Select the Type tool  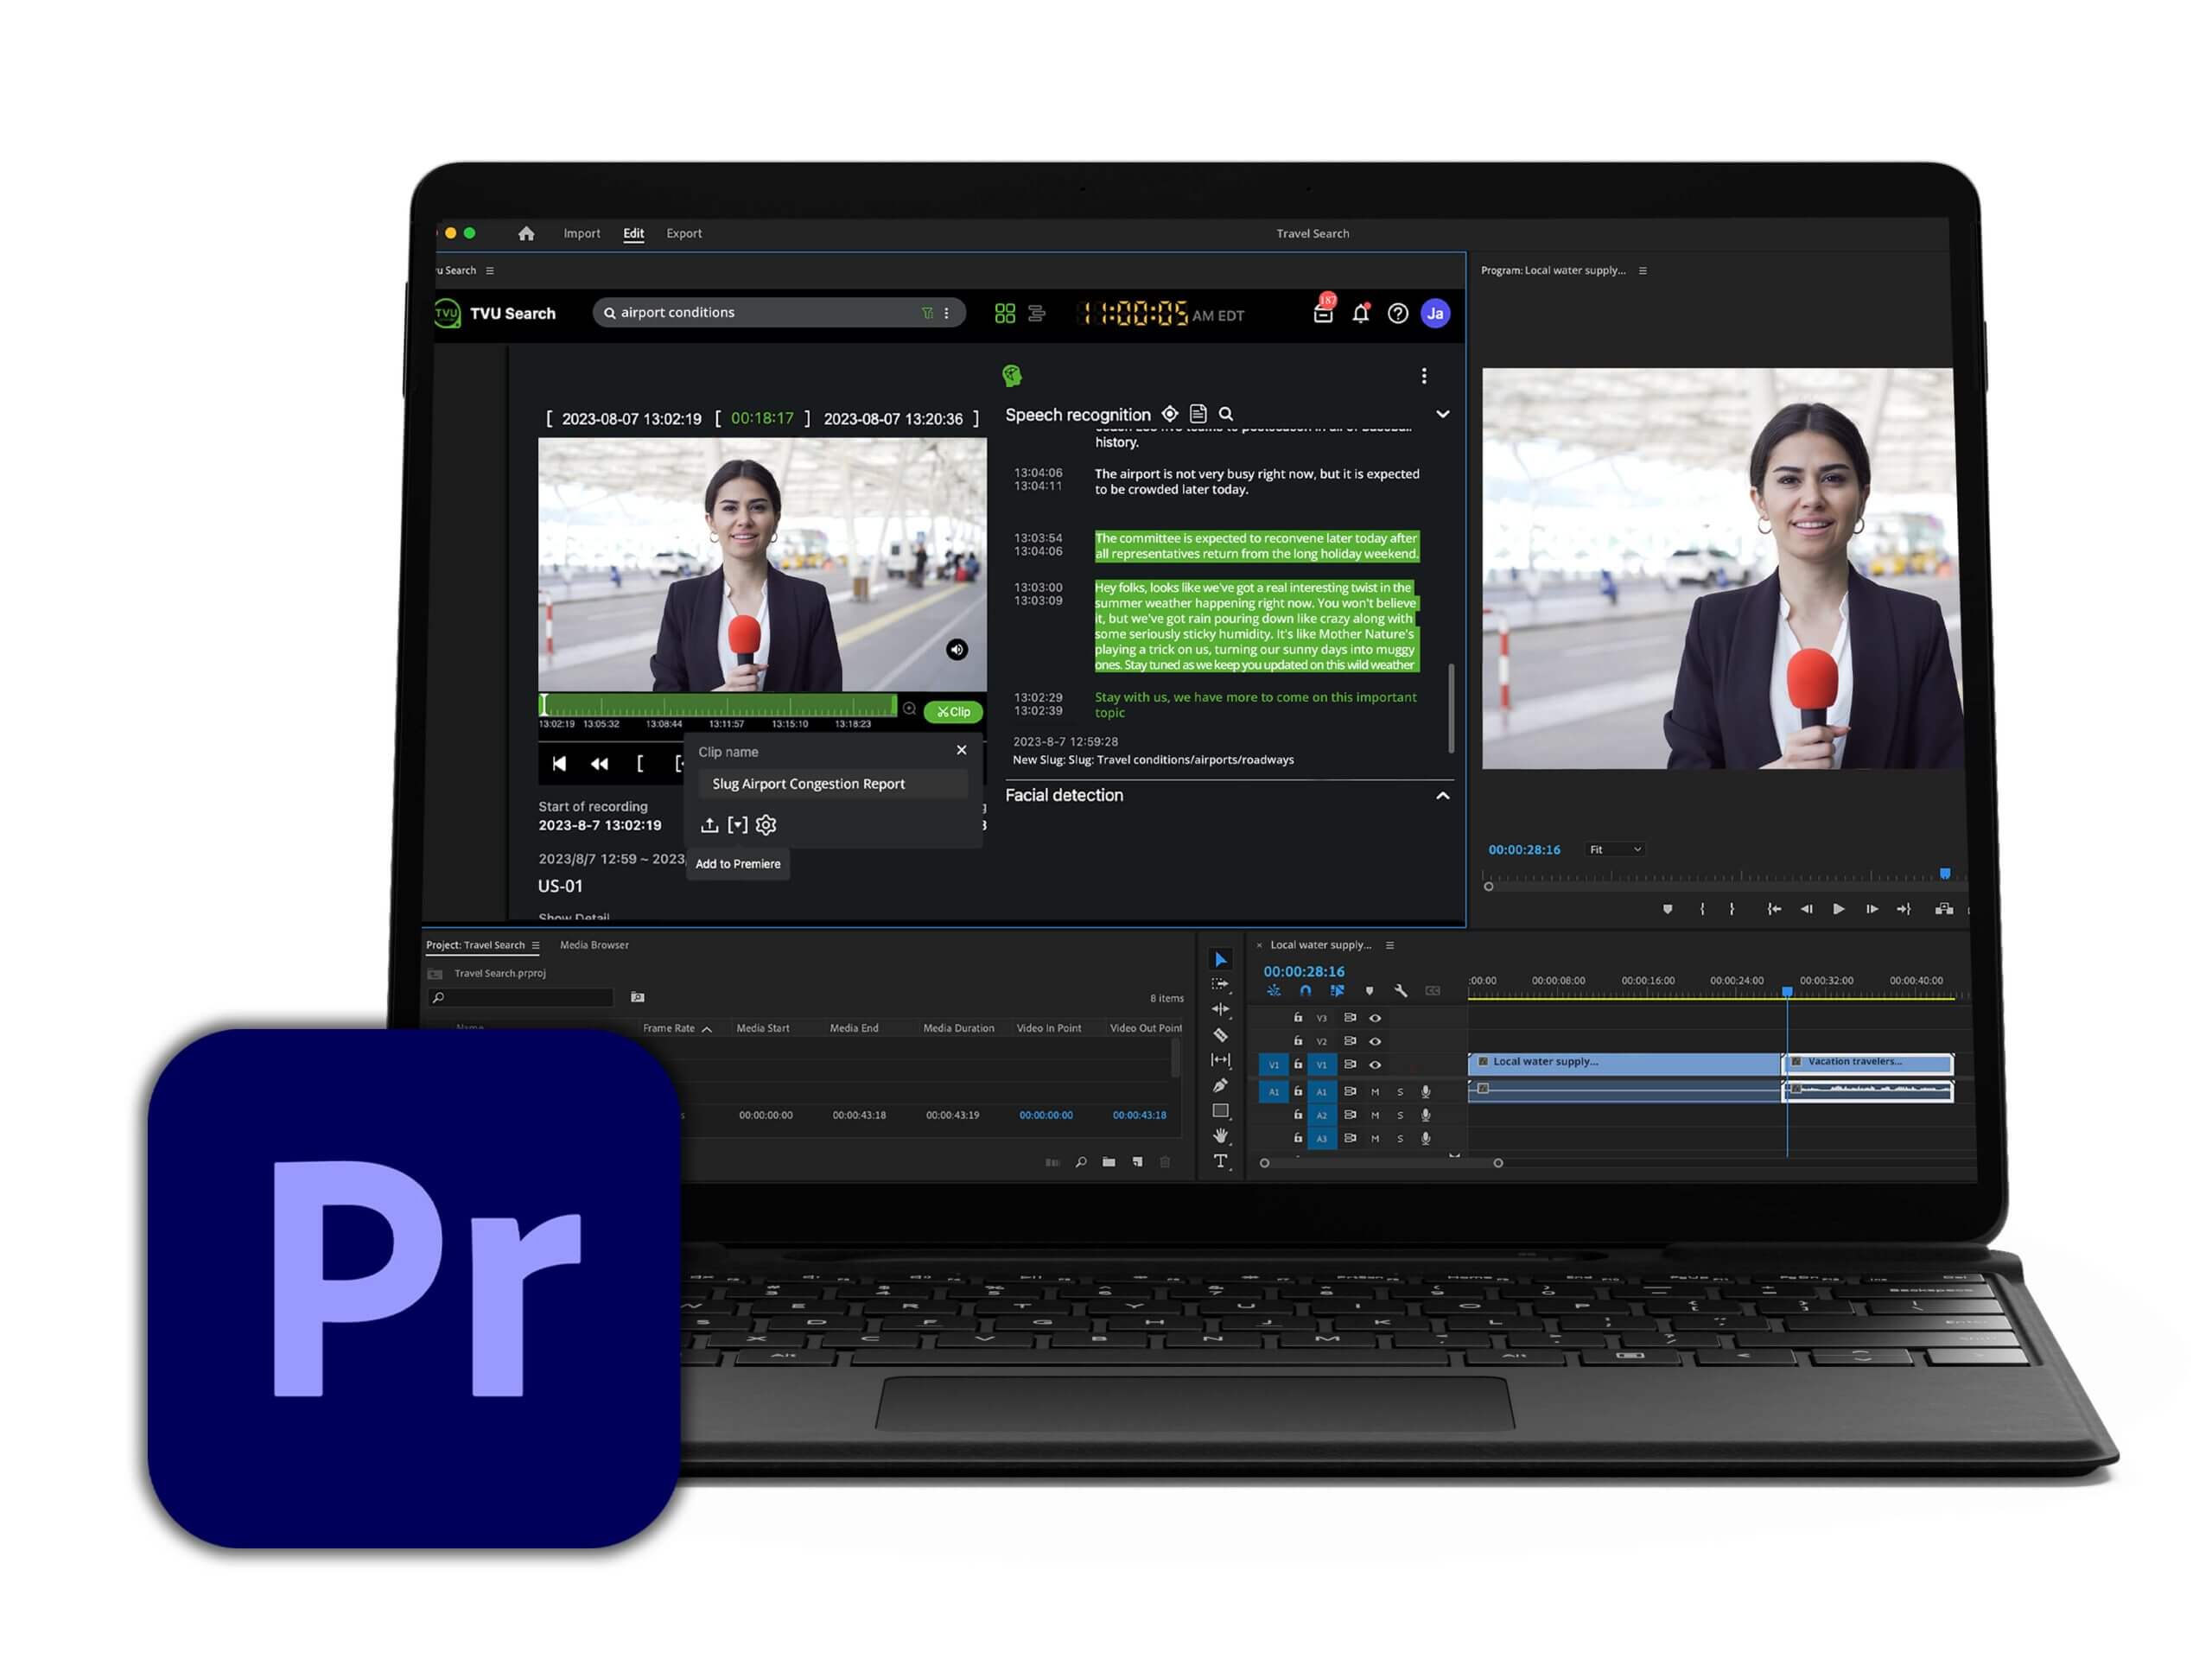click(x=1220, y=1161)
